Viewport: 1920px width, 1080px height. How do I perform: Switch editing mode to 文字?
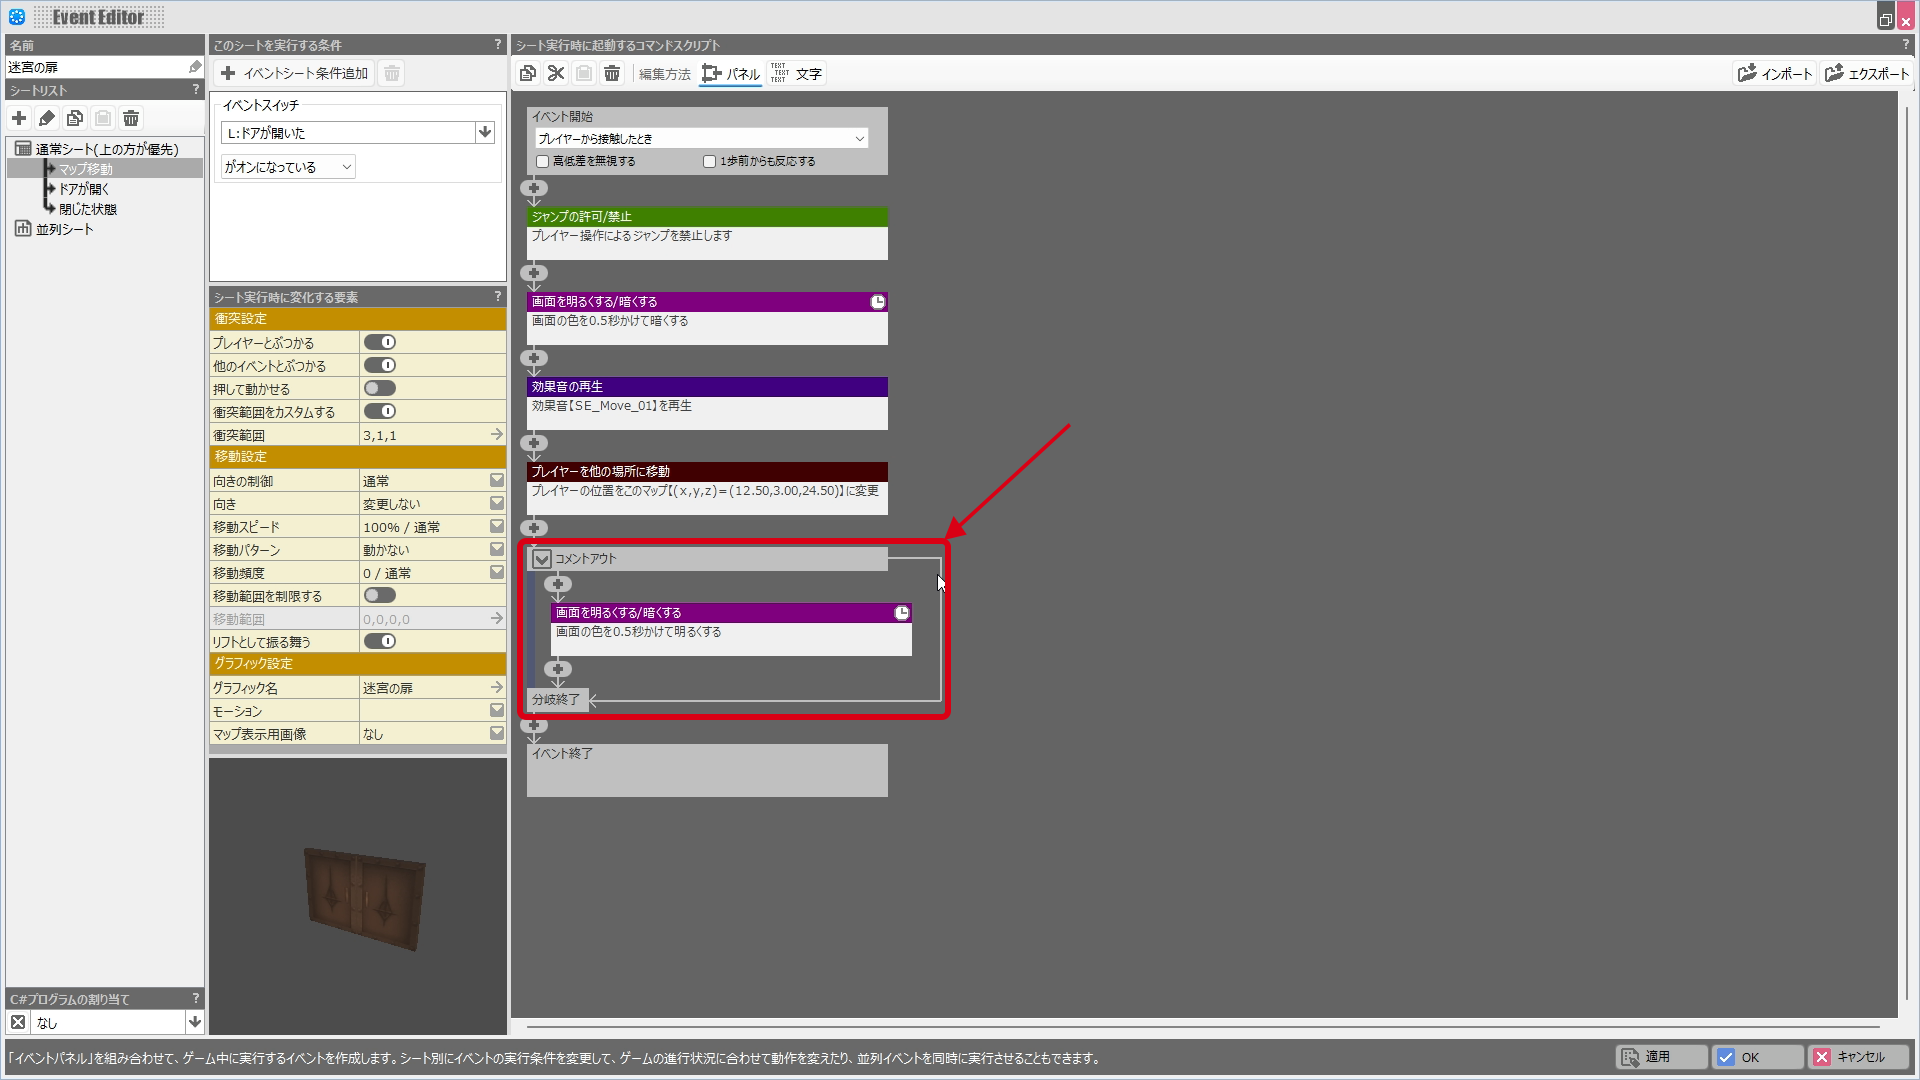pos(797,73)
